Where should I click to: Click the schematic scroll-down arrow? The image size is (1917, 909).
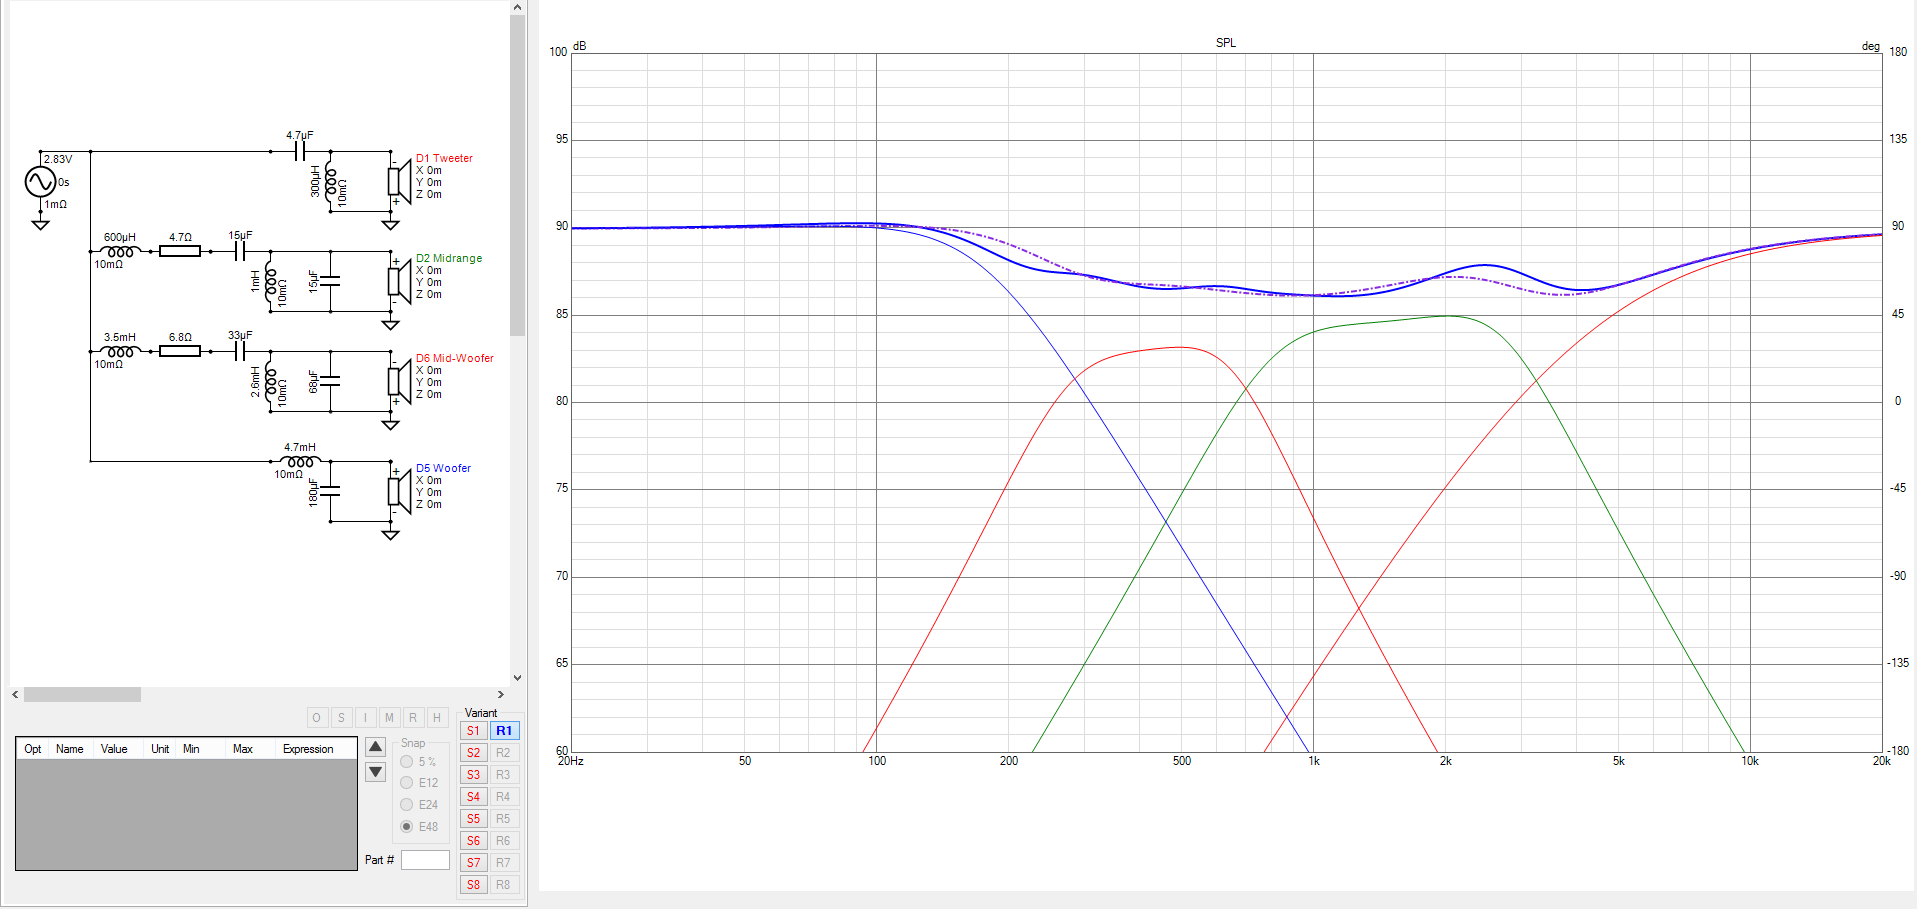517,677
